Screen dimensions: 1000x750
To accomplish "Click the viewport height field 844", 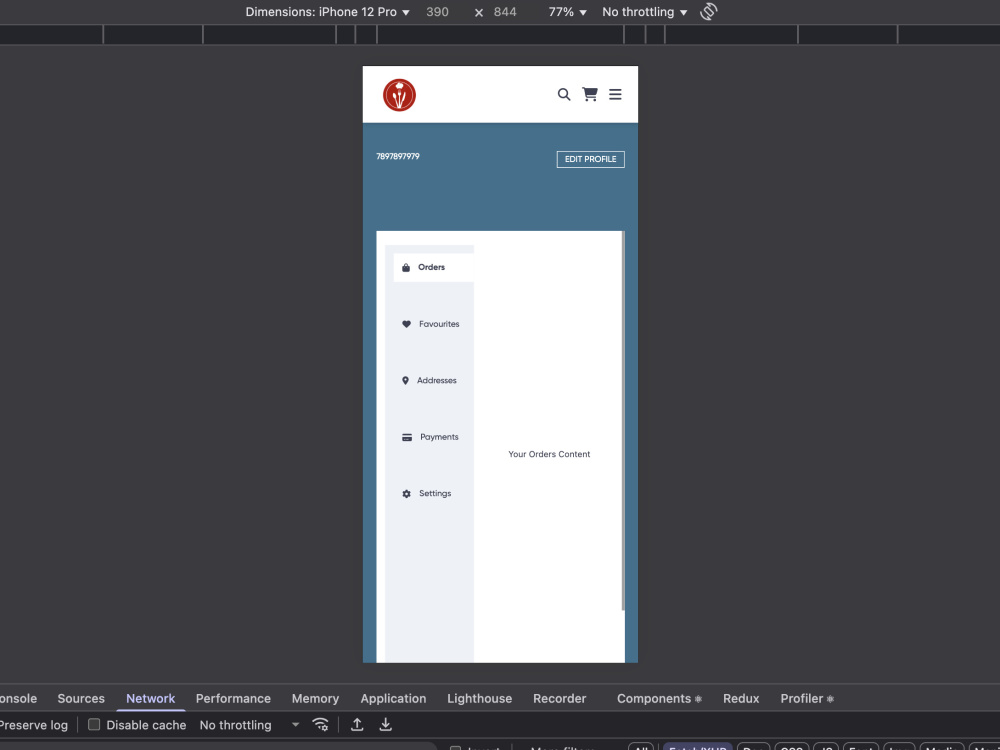I will [x=505, y=12].
